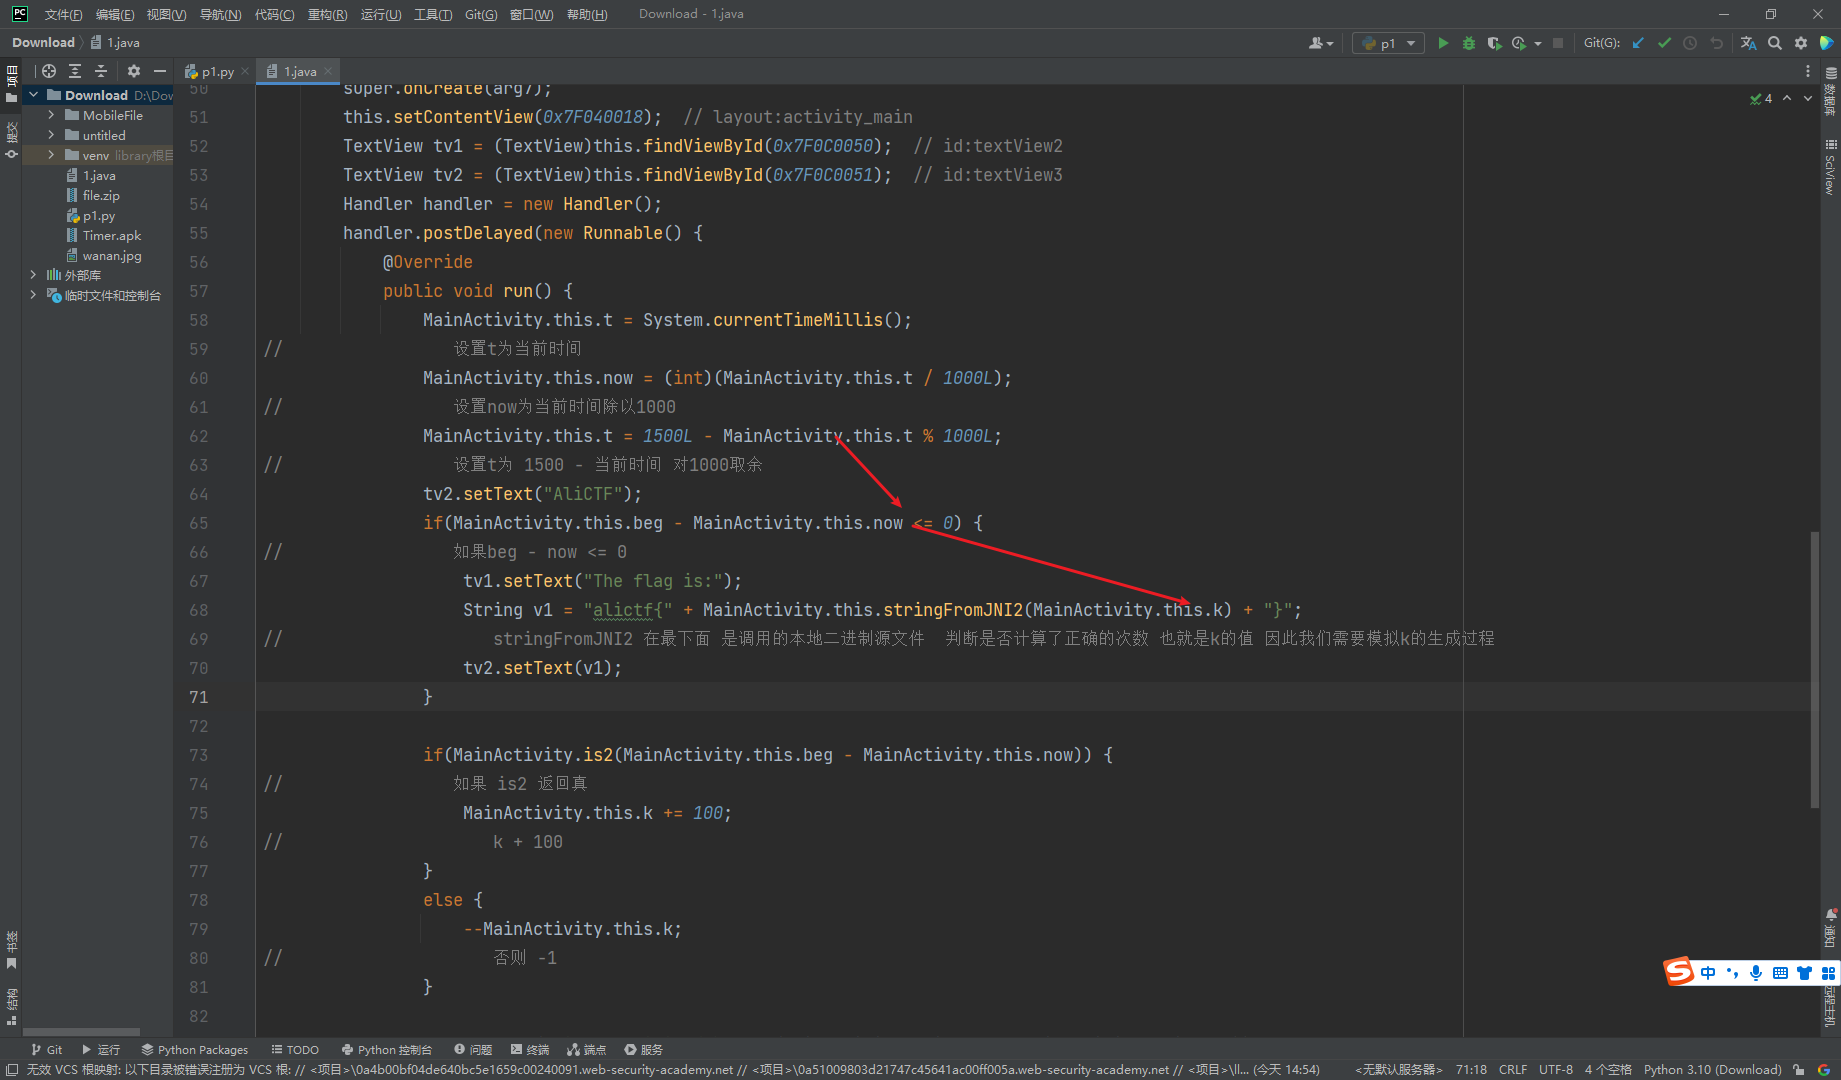Select 1.java in project tree

[99, 175]
